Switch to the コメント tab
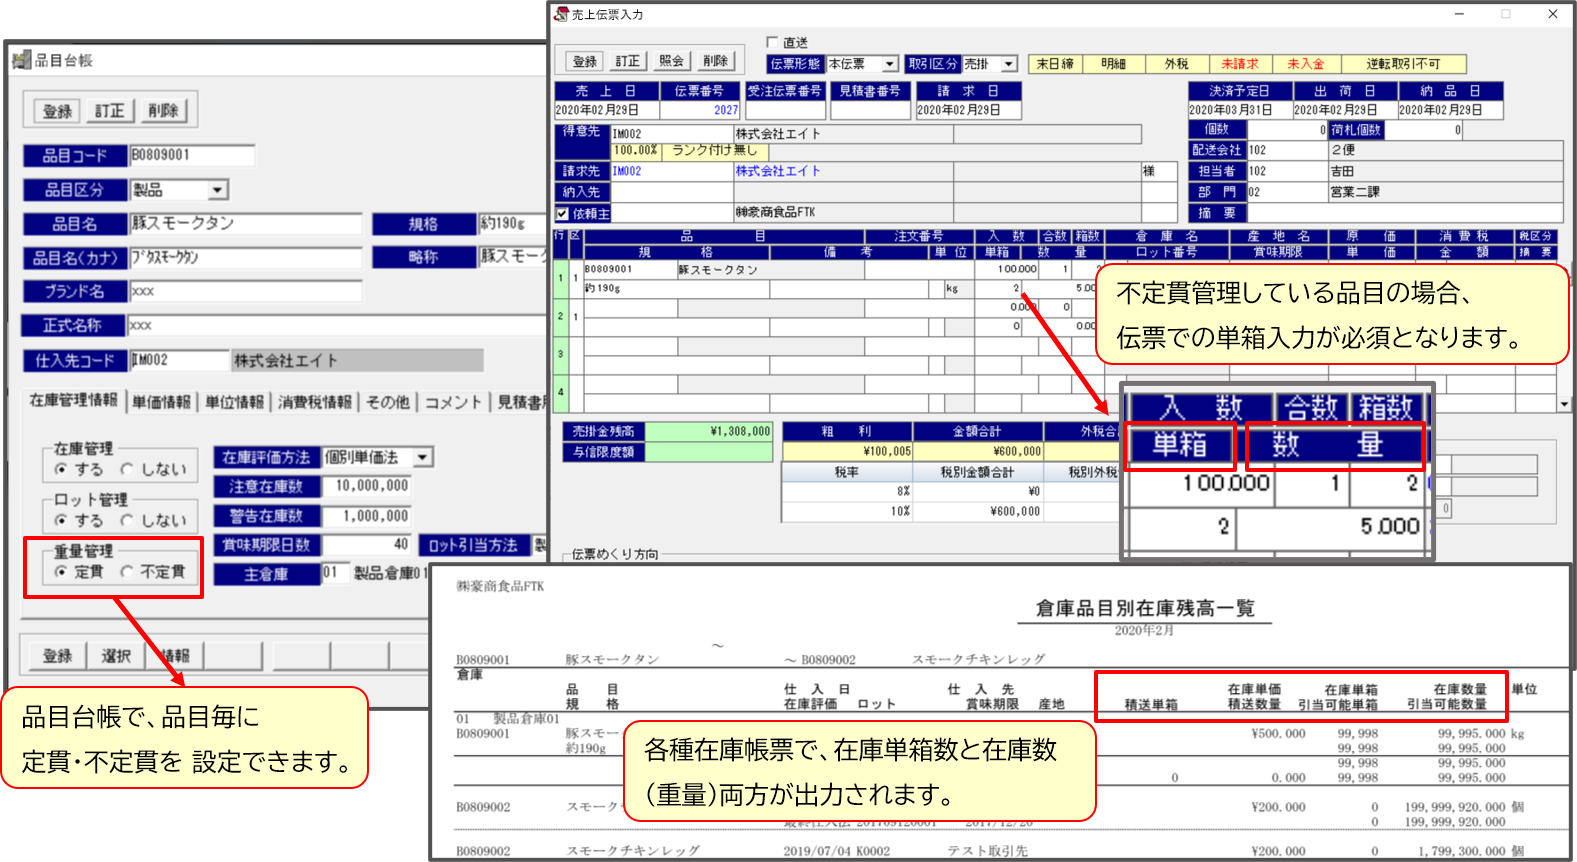The width and height of the screenshot is (1577, 862). pos(453,402)
